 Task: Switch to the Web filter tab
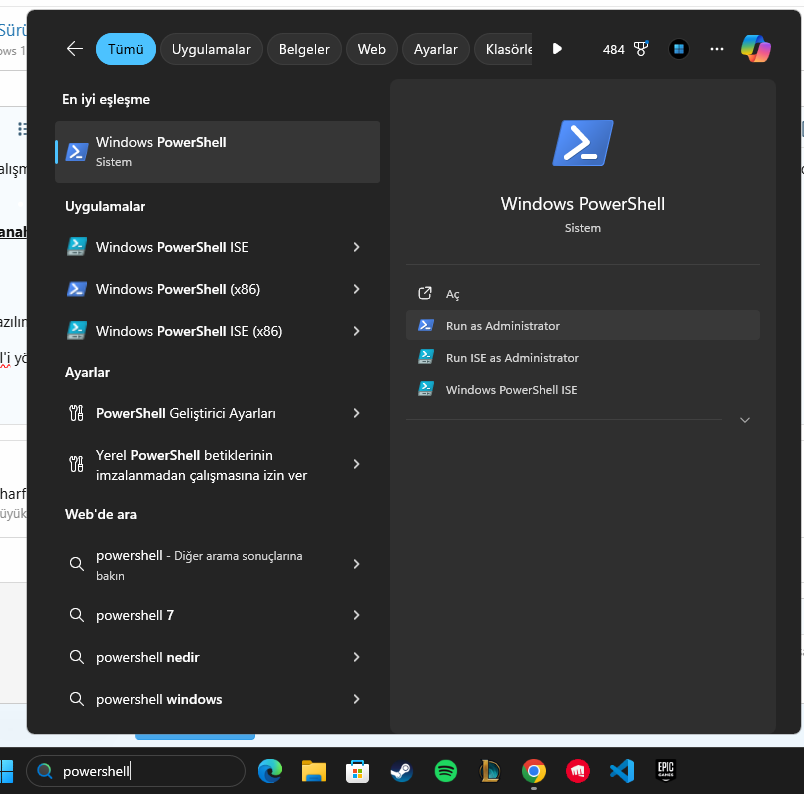(x=372, y=49)
